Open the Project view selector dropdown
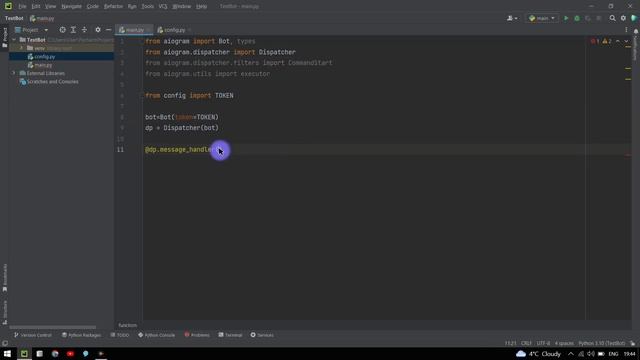 coord(31,30)
